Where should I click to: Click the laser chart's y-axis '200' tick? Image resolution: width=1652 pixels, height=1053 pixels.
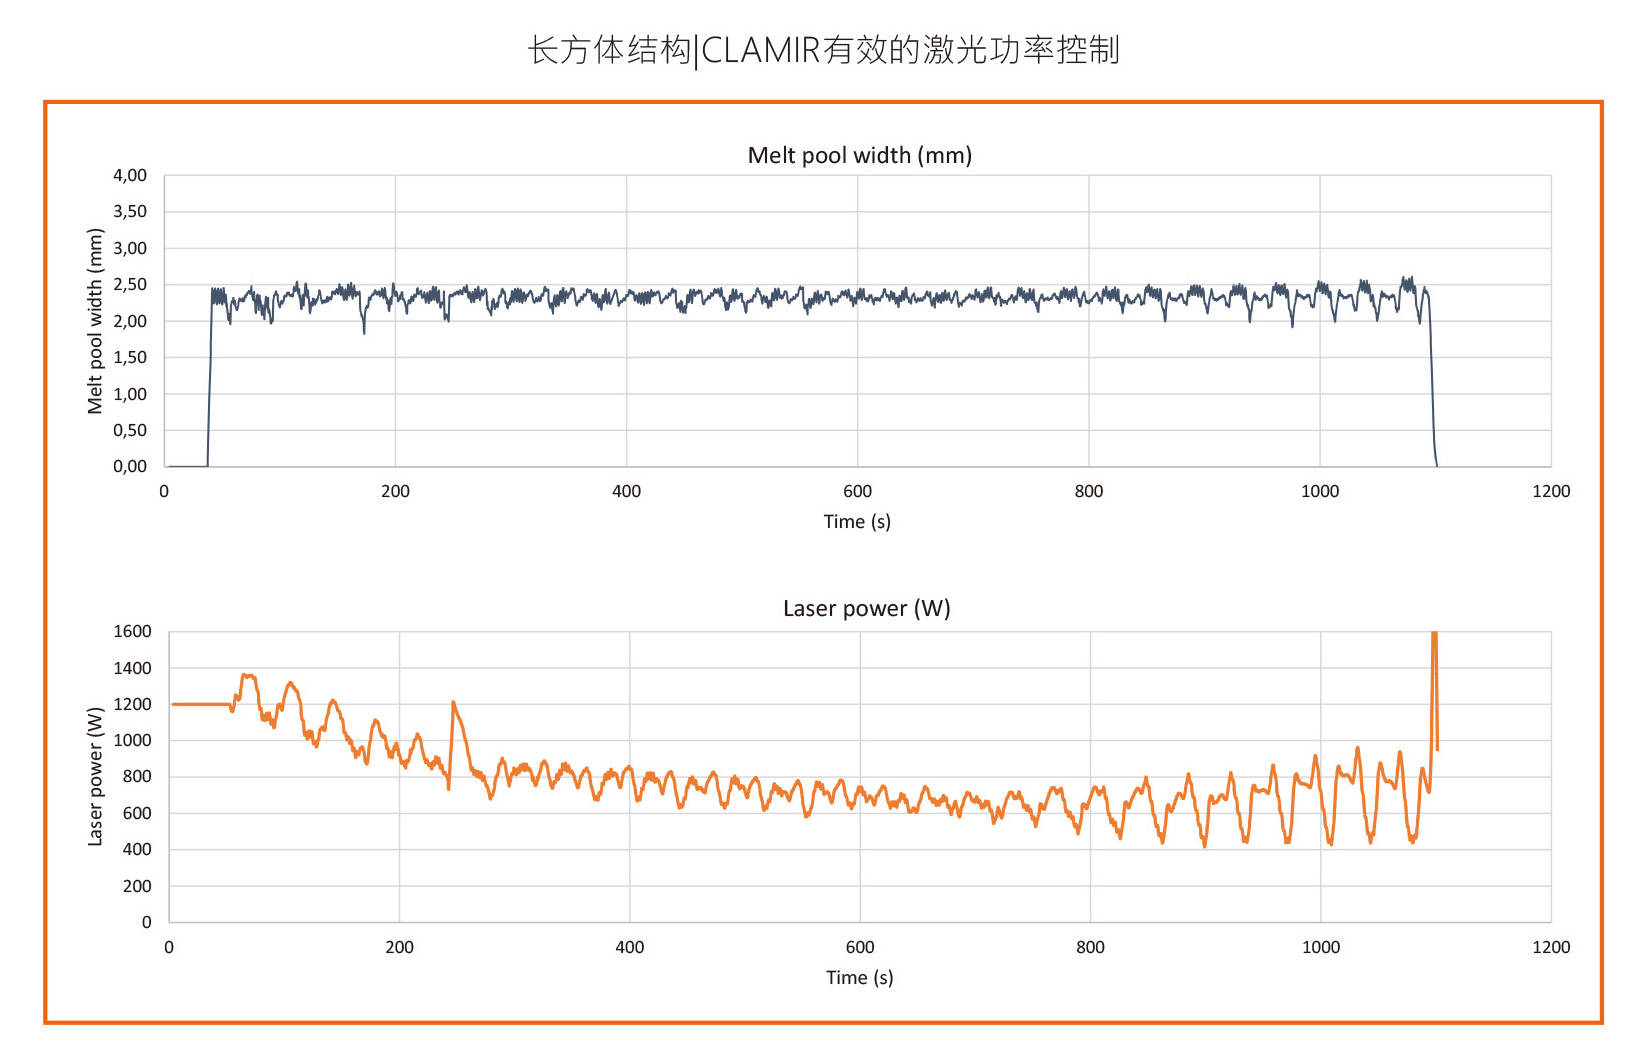coord(137,886)
